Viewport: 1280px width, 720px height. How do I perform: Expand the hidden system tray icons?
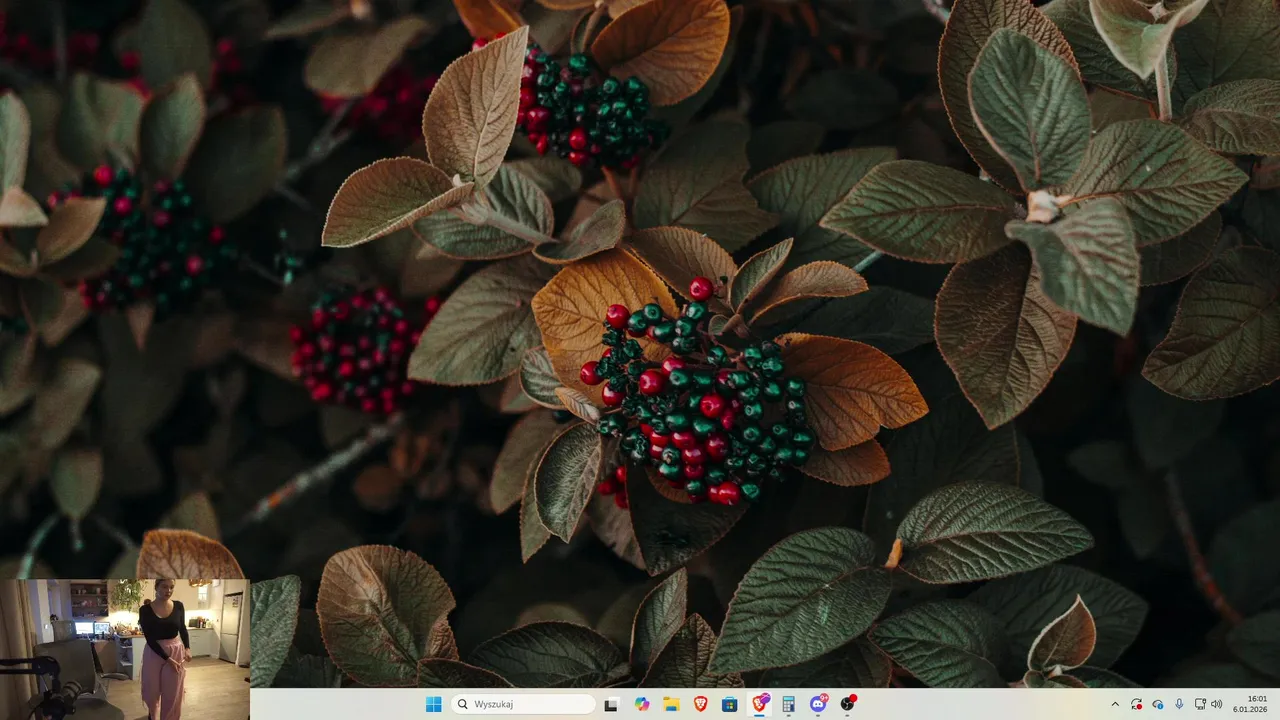pos(1116,704)
